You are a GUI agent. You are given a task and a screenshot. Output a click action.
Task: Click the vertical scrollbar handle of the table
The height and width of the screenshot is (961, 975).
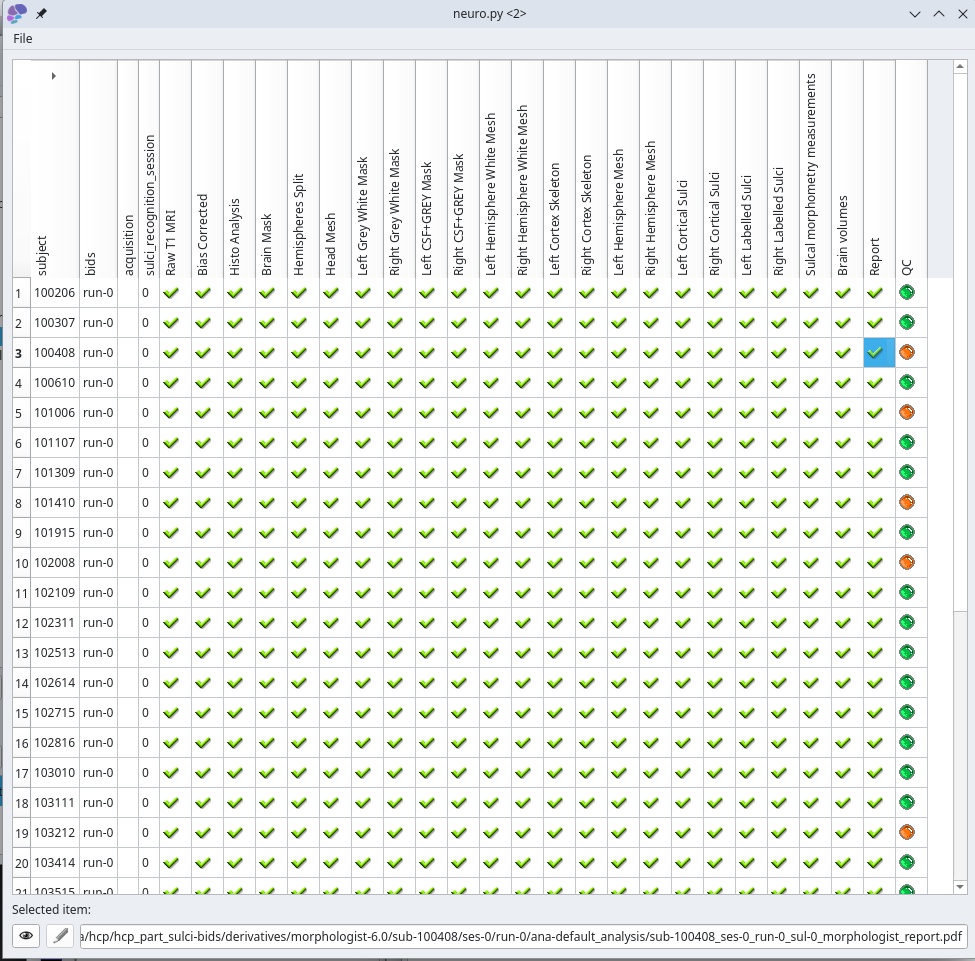tap(959, 341)
